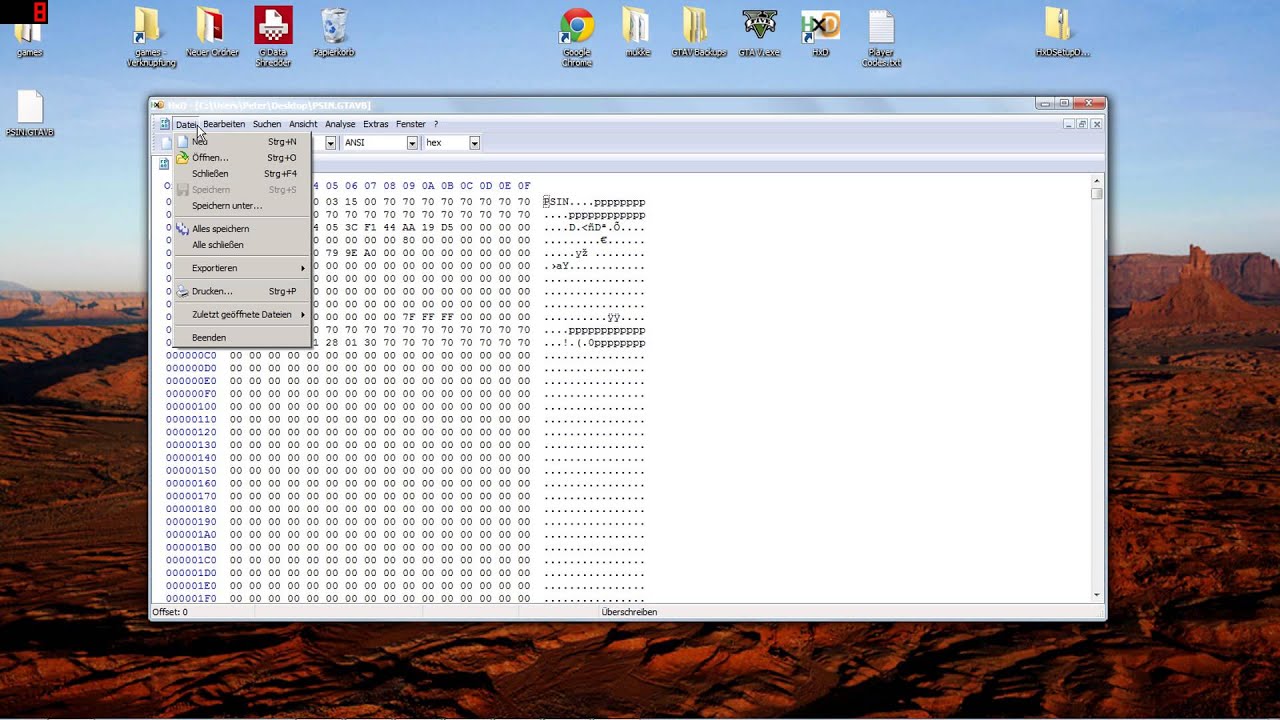Click the vertical scrollbar thumb in hex view
This screenshot has width=1280, height=720.
pyautogui.click(x=1097, y=194)
